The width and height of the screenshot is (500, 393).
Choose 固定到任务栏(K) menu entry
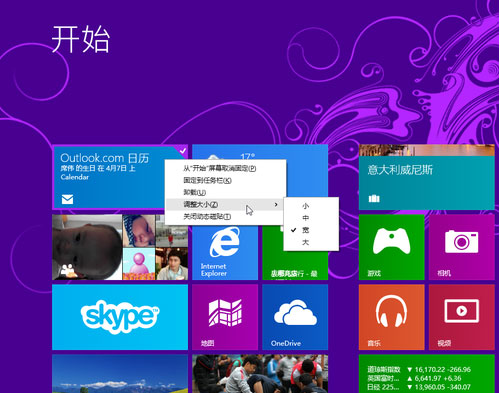(226, 180)
